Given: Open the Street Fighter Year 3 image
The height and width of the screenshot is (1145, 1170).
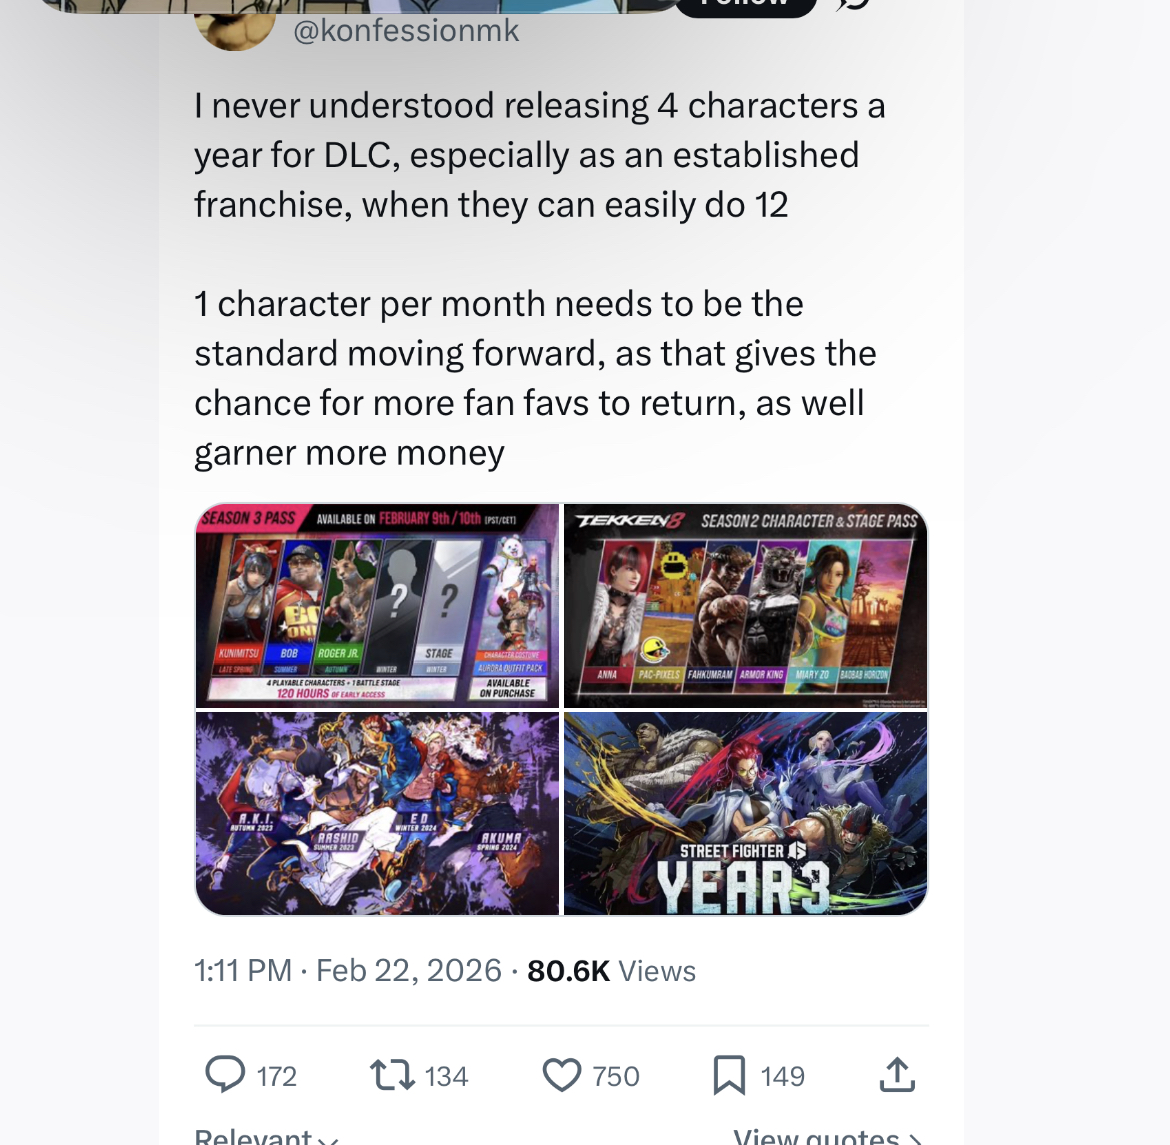Looking at the screenshot, I should (x=745, y=813).
